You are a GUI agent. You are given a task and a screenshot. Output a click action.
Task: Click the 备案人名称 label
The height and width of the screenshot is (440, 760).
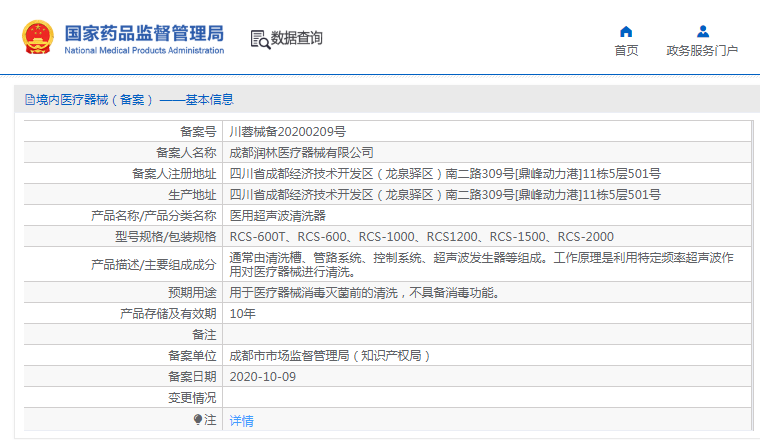tap(186, 153)
